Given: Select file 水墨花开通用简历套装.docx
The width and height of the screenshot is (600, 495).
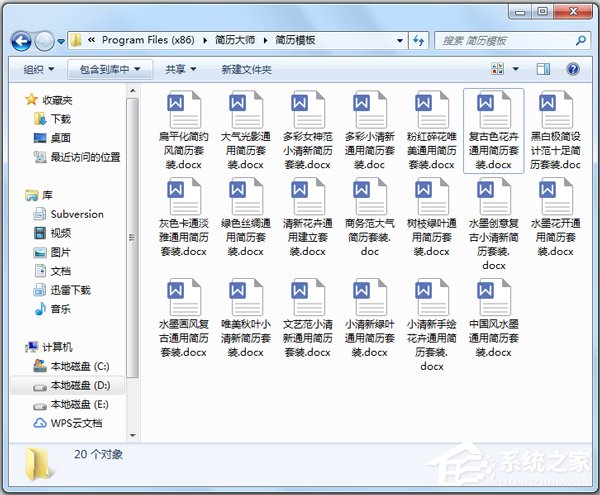Looking at the screenshot, I should (556, 217).
